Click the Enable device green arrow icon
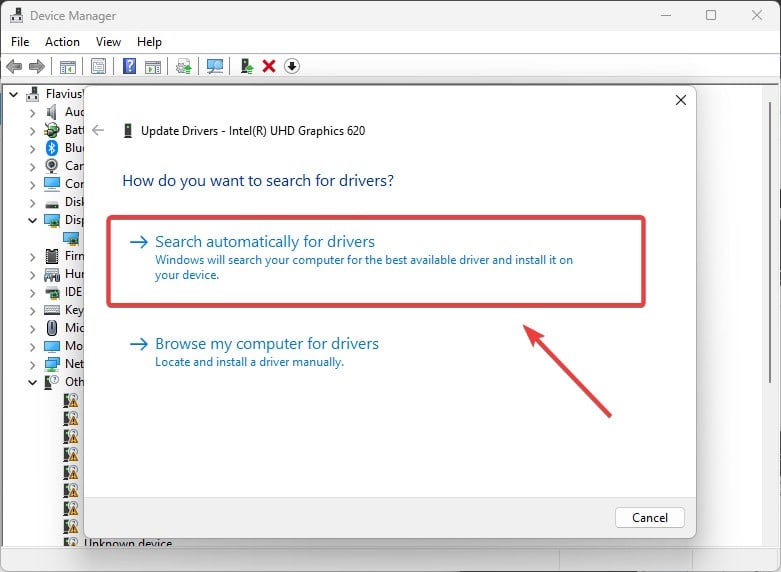The width and height of the screenshot is (781, 572). (x=247, y=66)
